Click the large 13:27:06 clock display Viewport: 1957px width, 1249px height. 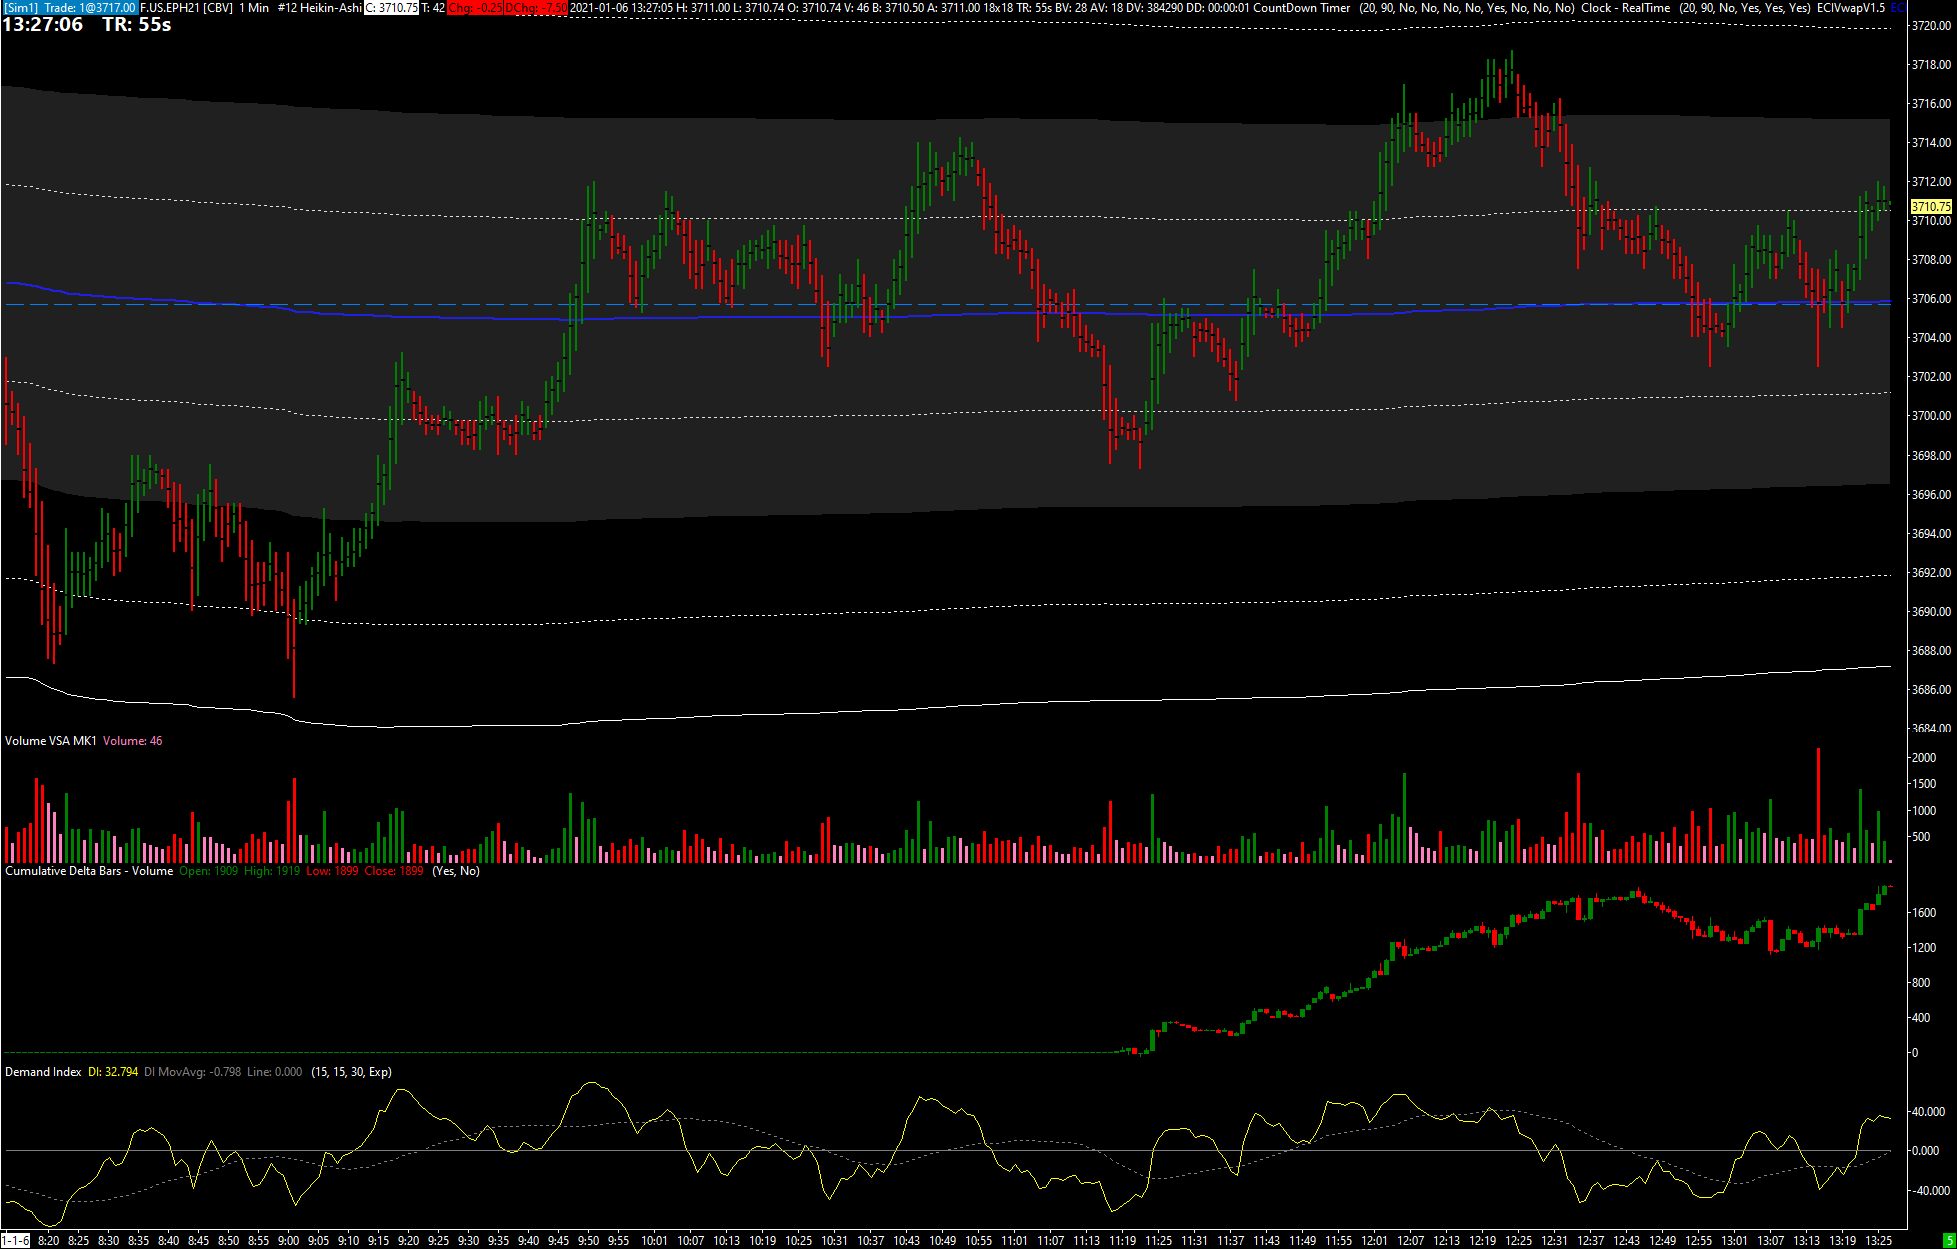pos(43,25)
